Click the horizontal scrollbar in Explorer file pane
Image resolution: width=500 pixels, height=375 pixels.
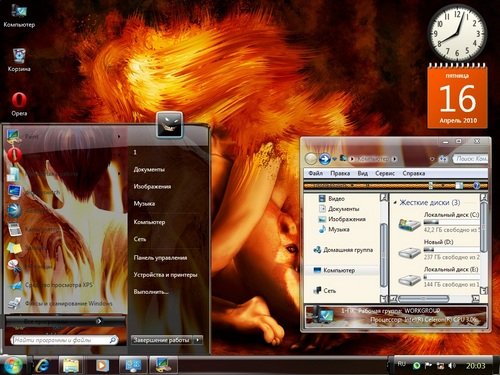pyautogui.click(x=424, y=298)
